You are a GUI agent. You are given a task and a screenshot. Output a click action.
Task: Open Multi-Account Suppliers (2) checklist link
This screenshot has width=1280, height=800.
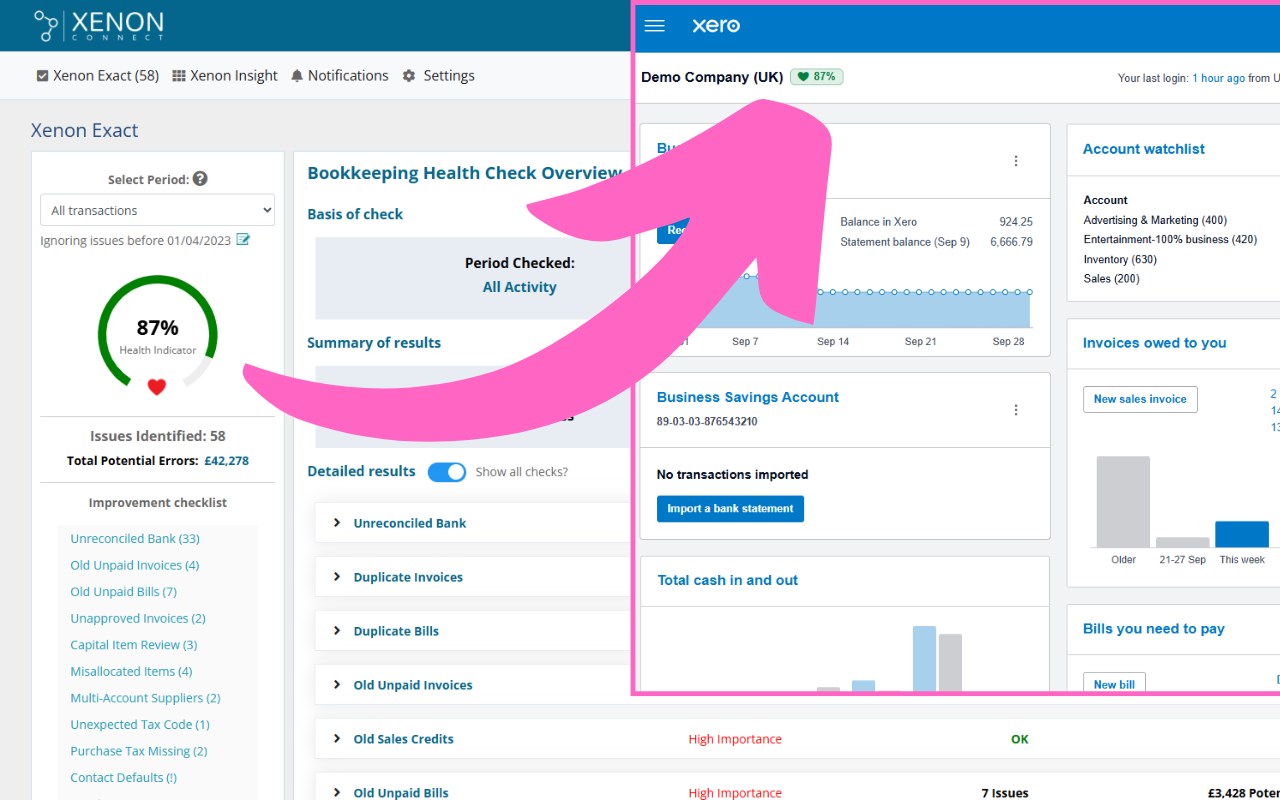[x=145, y=698]
